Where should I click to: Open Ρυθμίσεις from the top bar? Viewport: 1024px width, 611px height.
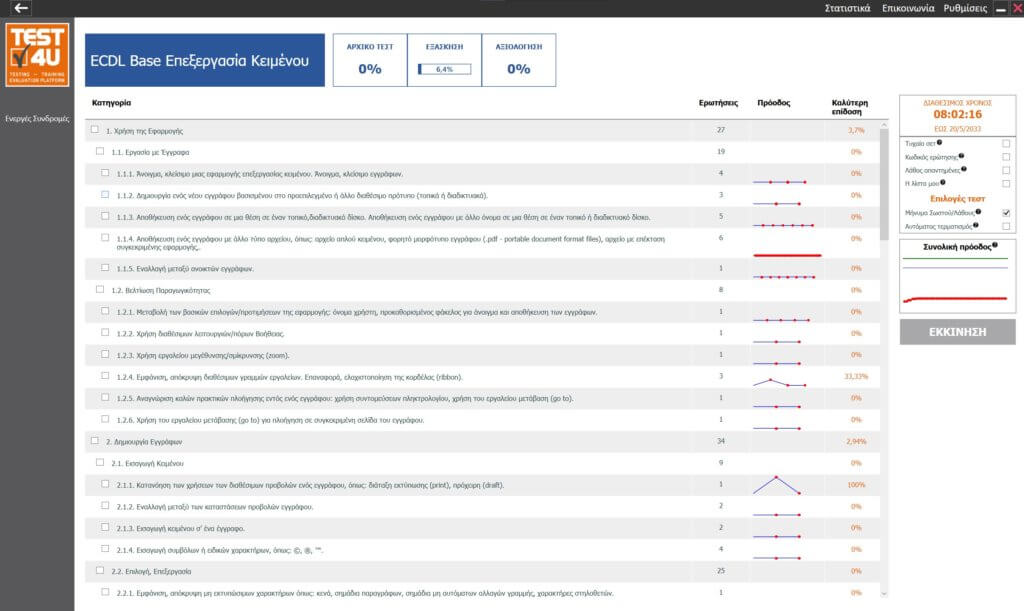click(966, 8)
